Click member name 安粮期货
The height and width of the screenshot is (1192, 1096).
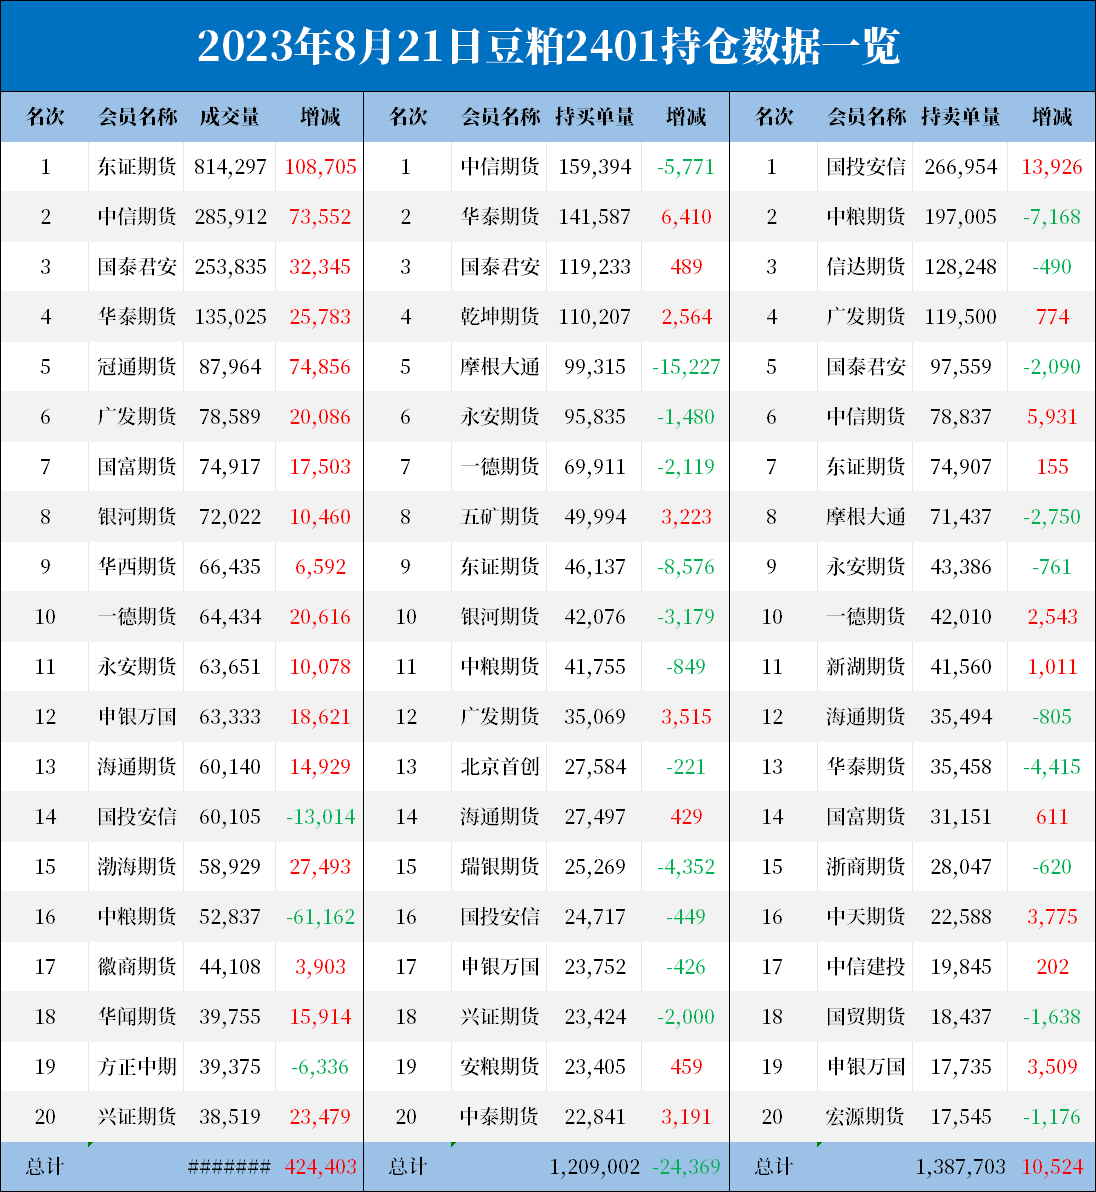point(500,1067)
